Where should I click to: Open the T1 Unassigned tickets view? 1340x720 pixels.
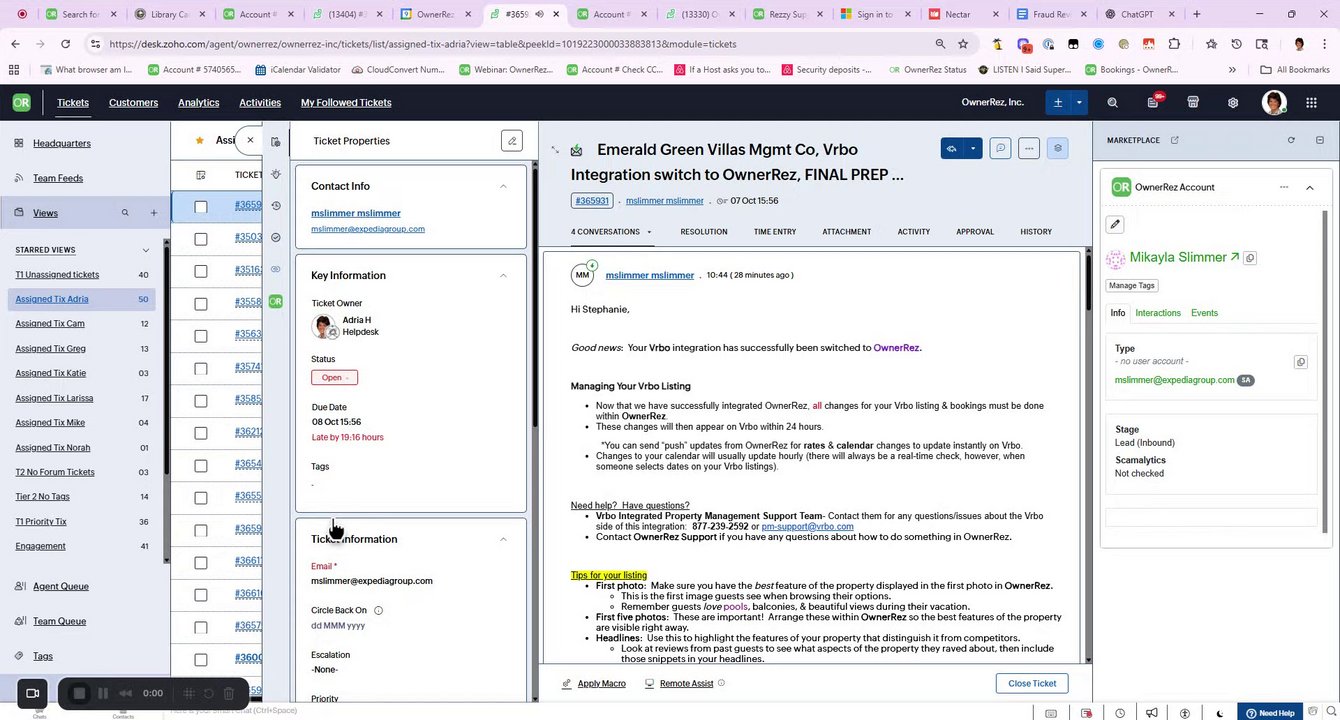click(57, 275)
